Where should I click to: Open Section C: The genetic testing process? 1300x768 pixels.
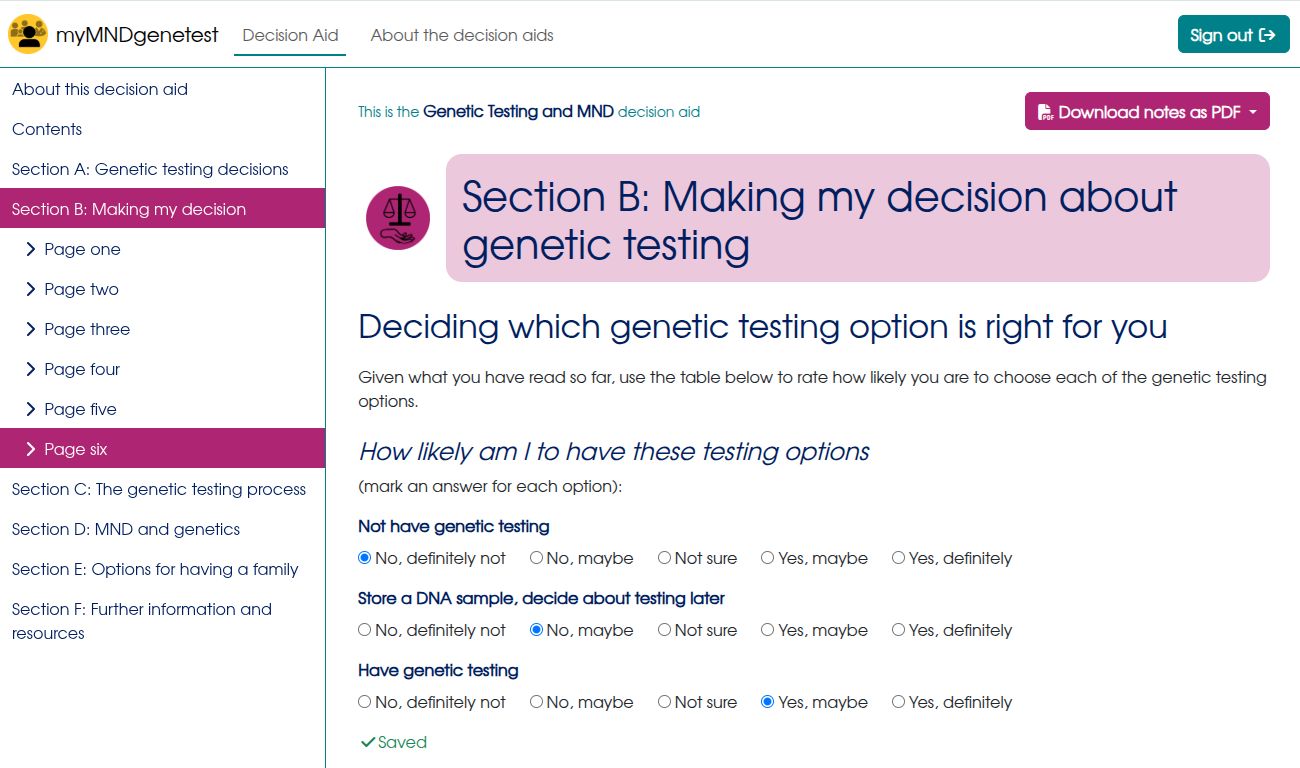tap(158, 489)
